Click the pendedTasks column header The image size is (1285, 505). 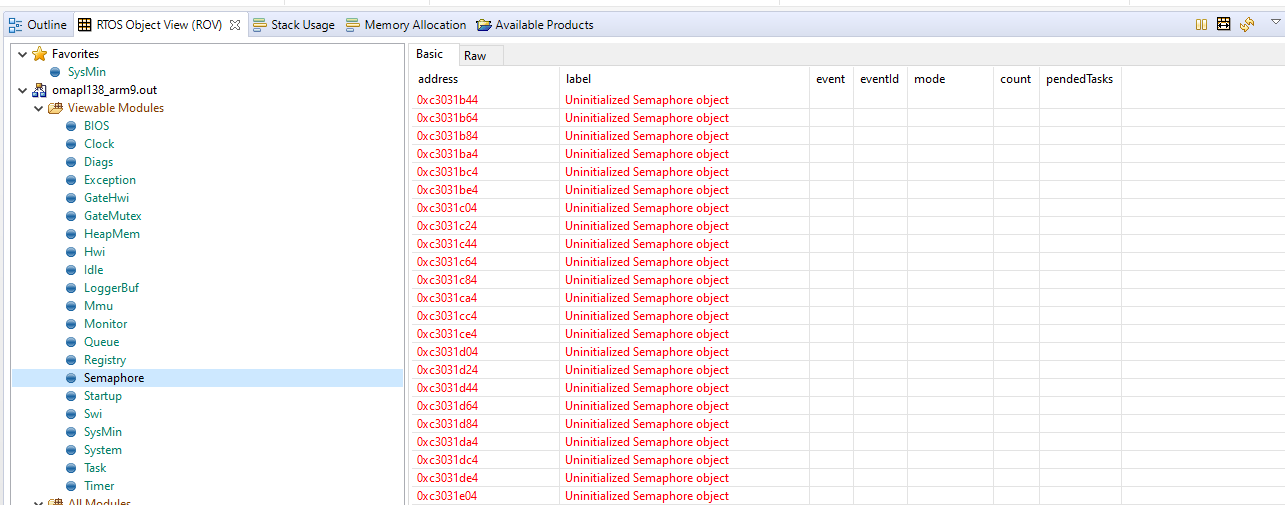(x=1079, y=79)
